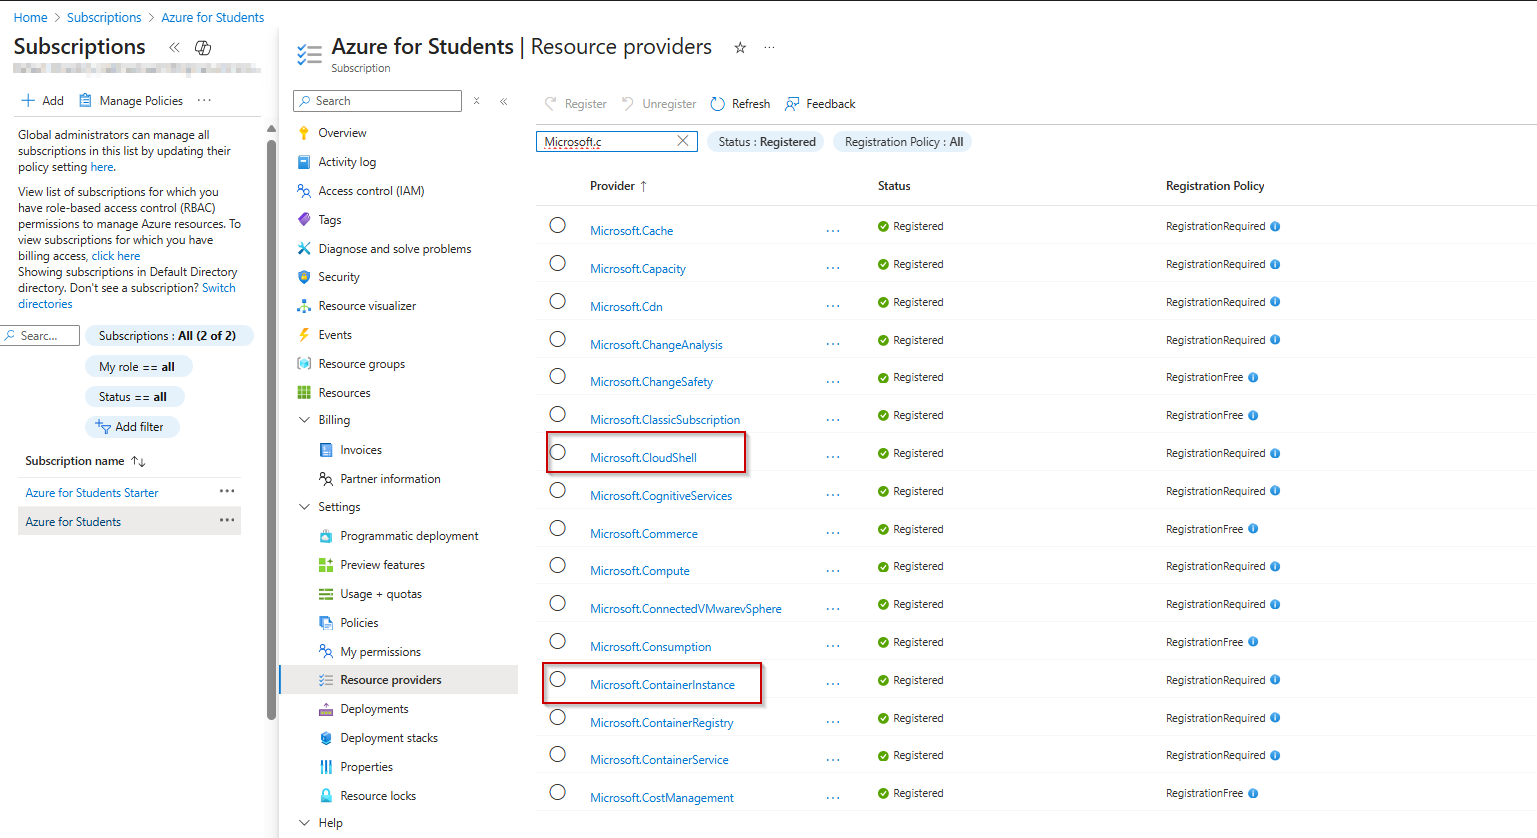The width and height of the screenshot is (1537, 838).
Task: Click the Add subscription plus button
Action: tap(42, 101)
